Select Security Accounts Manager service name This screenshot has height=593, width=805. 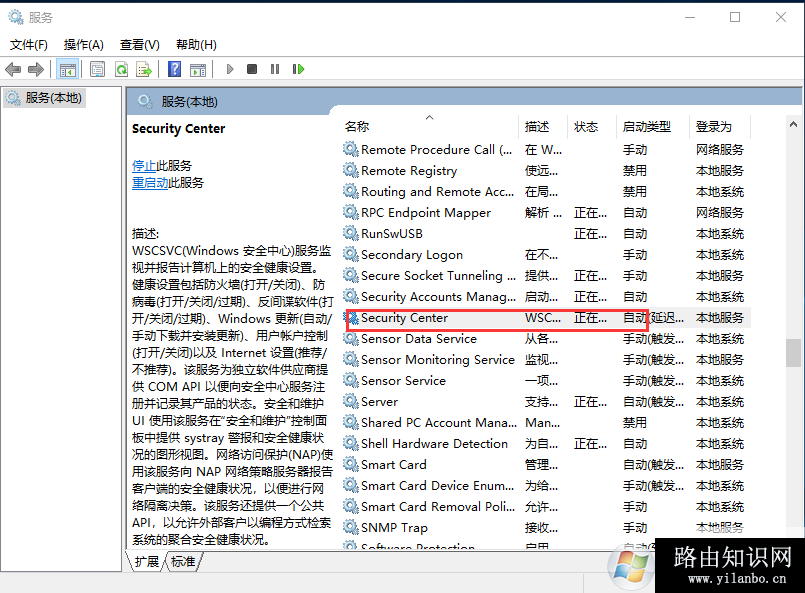pyautogui.click(x=438, y=297)
